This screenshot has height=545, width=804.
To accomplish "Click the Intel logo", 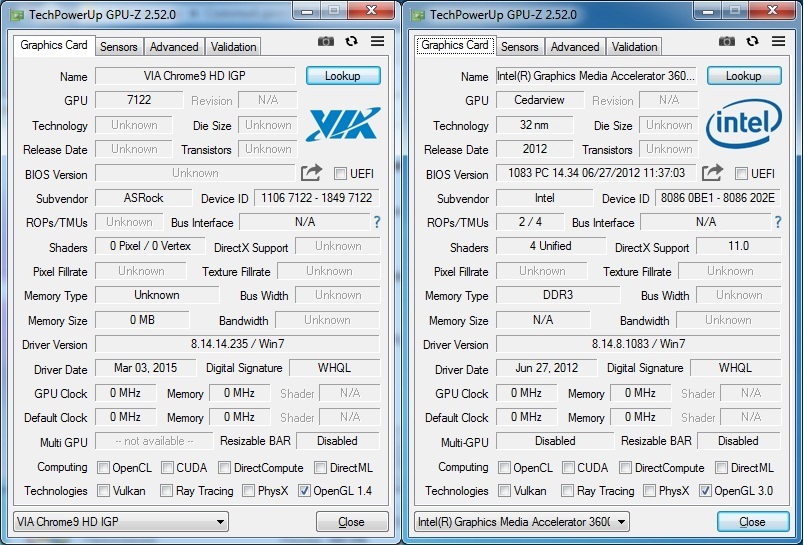I will [744, 124].
